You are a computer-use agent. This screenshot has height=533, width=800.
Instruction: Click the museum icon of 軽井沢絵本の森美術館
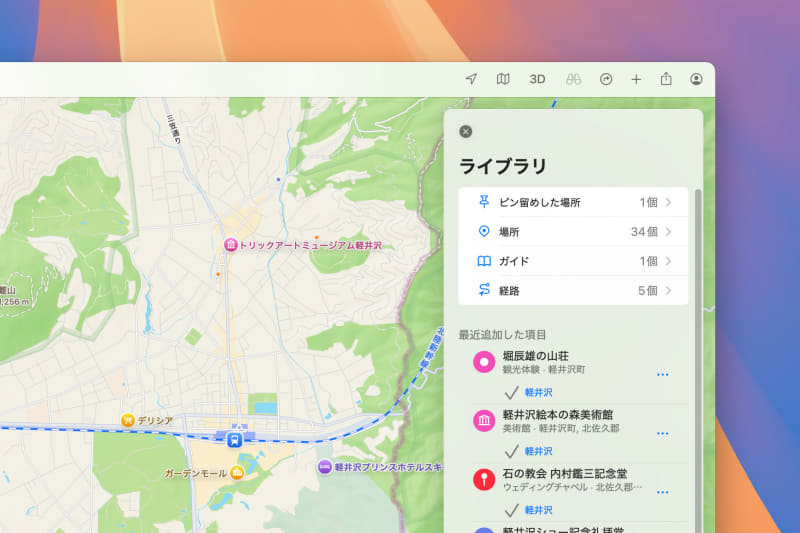click(484, 421)
